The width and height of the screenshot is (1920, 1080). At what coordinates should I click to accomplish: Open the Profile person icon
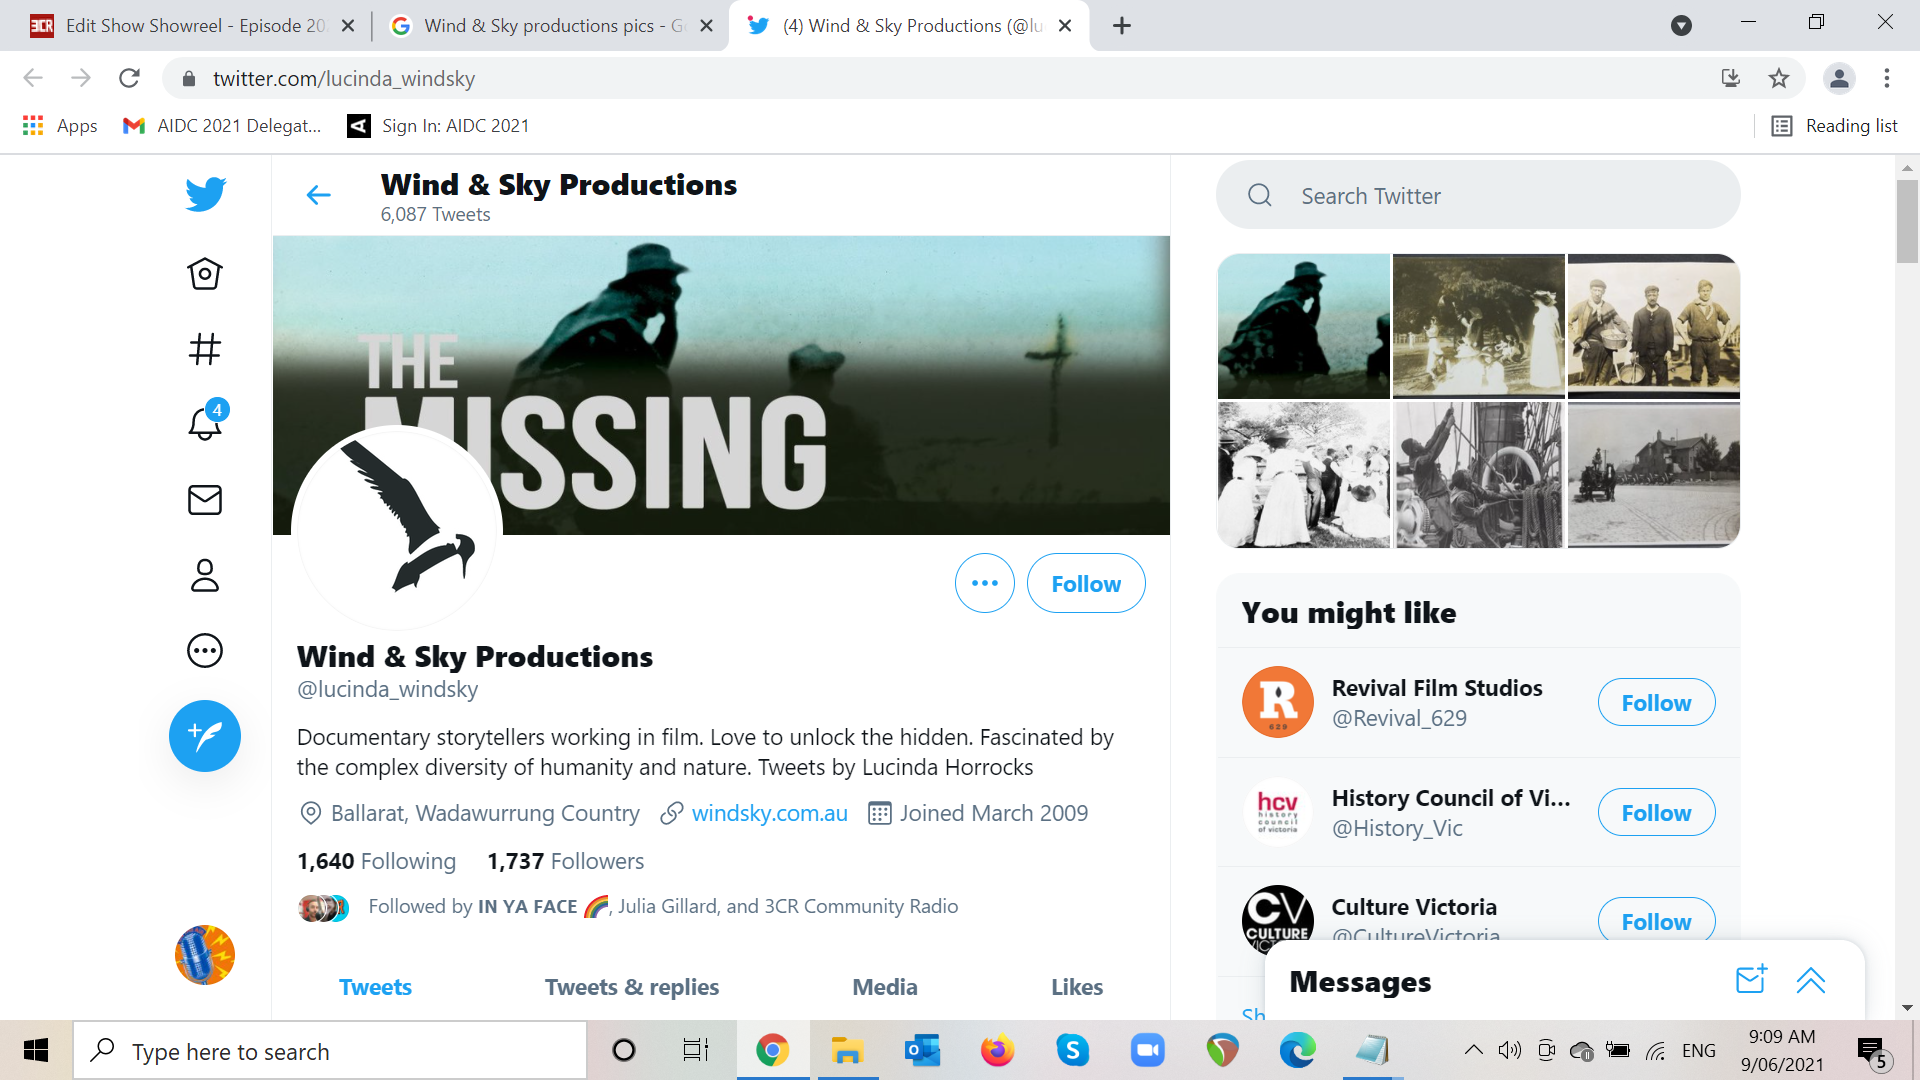click(x=205, y=575)
